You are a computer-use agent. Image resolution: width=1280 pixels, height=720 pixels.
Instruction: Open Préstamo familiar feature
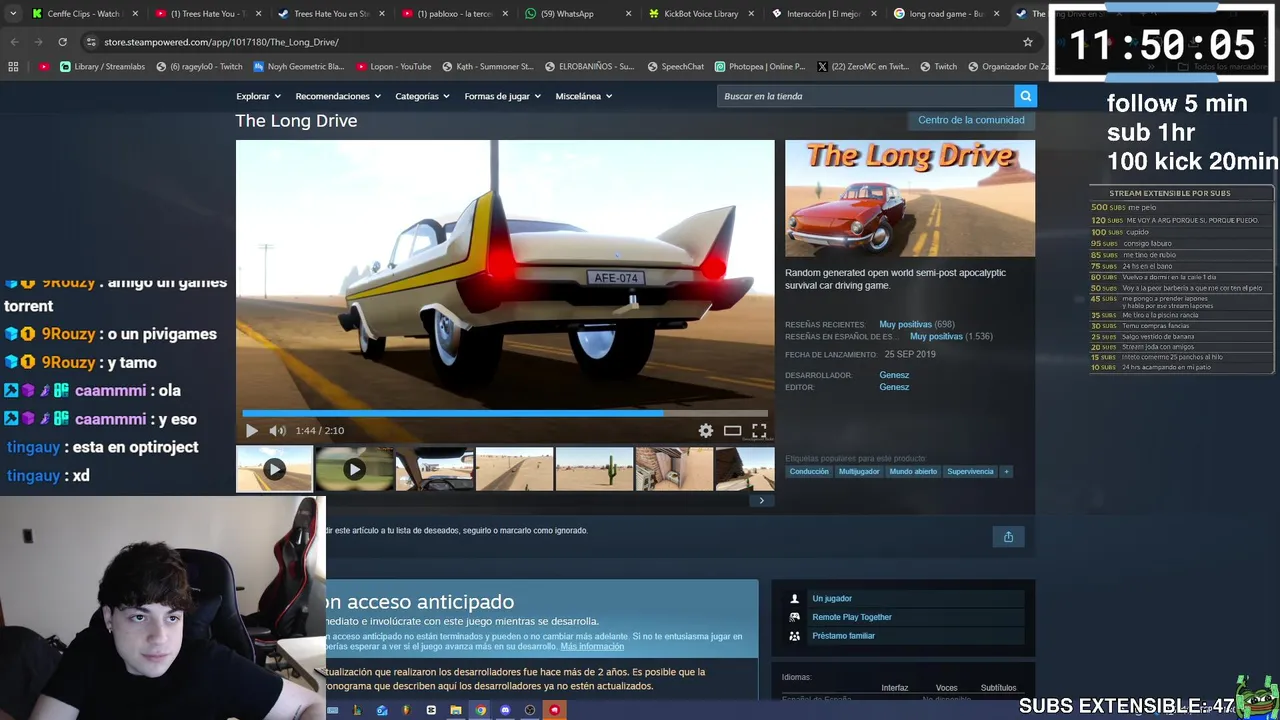843,636
